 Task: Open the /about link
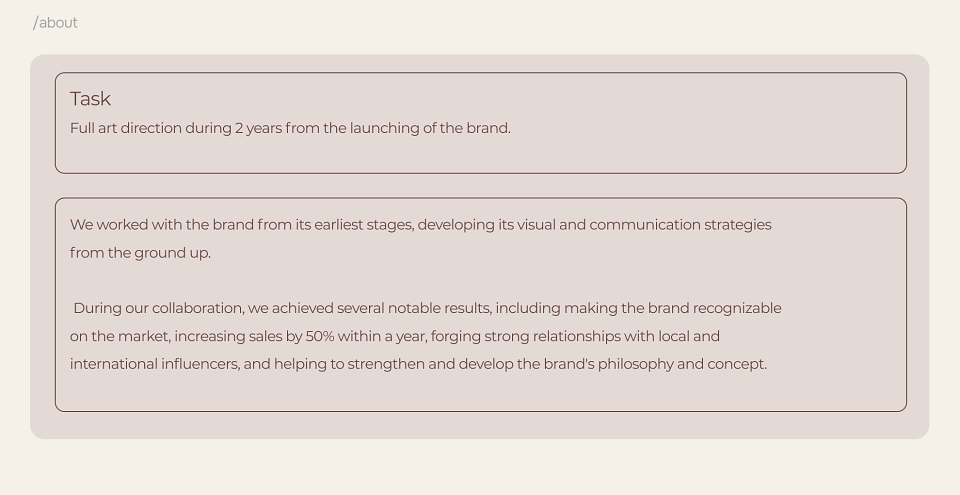[x=55, y=23]
